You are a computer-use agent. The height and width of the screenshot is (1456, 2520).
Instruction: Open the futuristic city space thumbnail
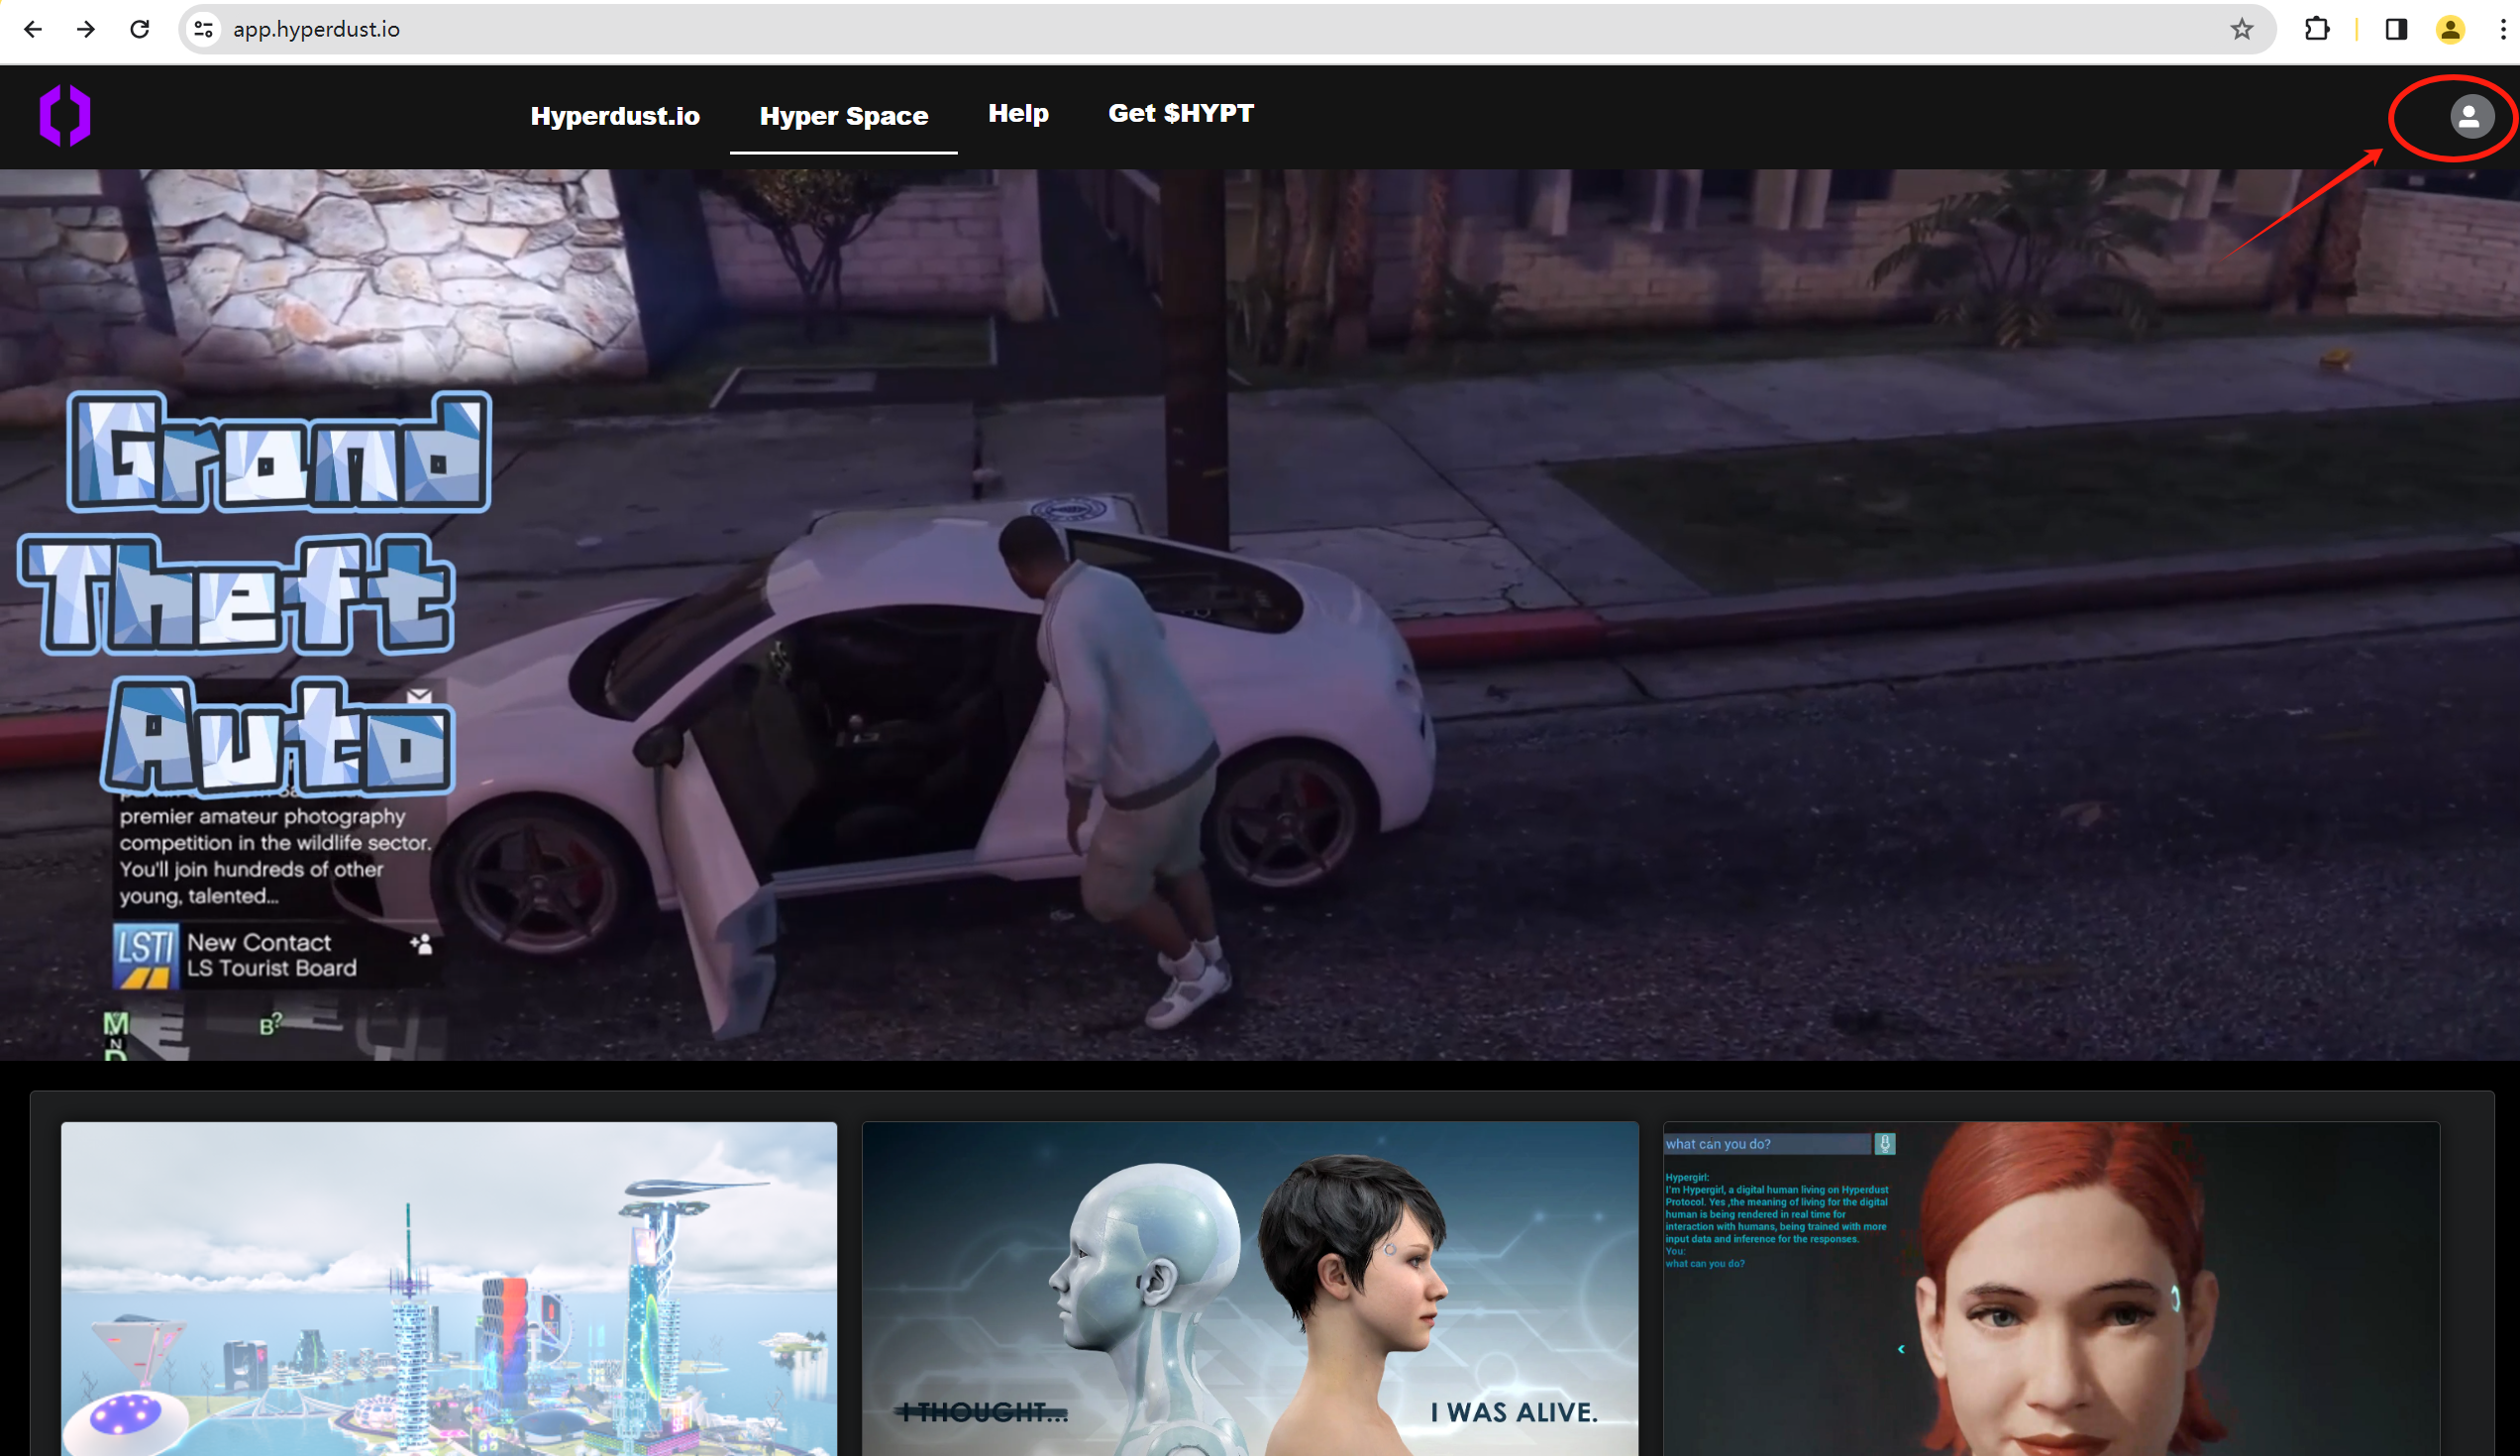[448, 1288]
